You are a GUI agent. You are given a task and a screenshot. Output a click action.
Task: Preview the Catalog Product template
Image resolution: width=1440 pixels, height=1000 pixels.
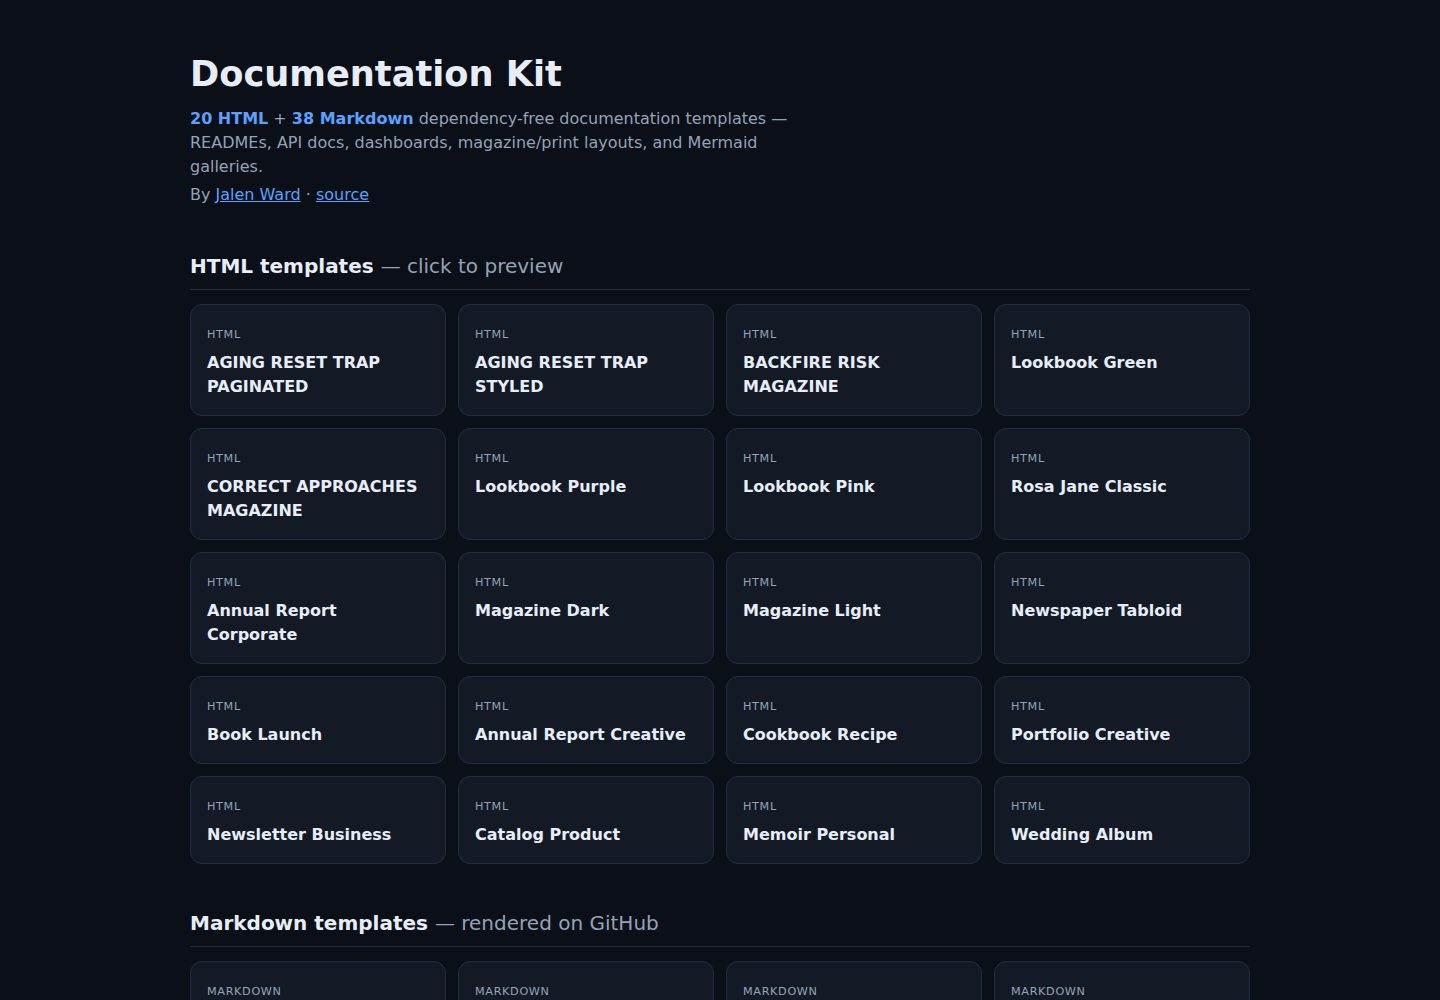click(x=586, y=820)
